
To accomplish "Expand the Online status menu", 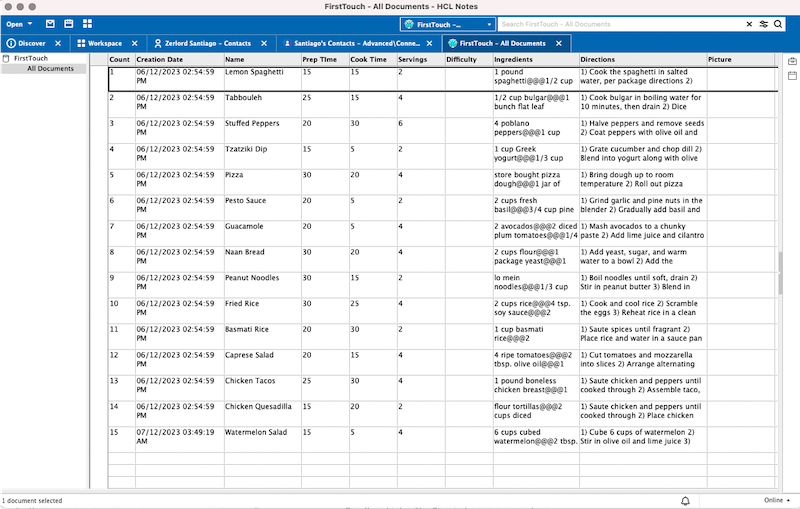I will (x=777, y=500).
